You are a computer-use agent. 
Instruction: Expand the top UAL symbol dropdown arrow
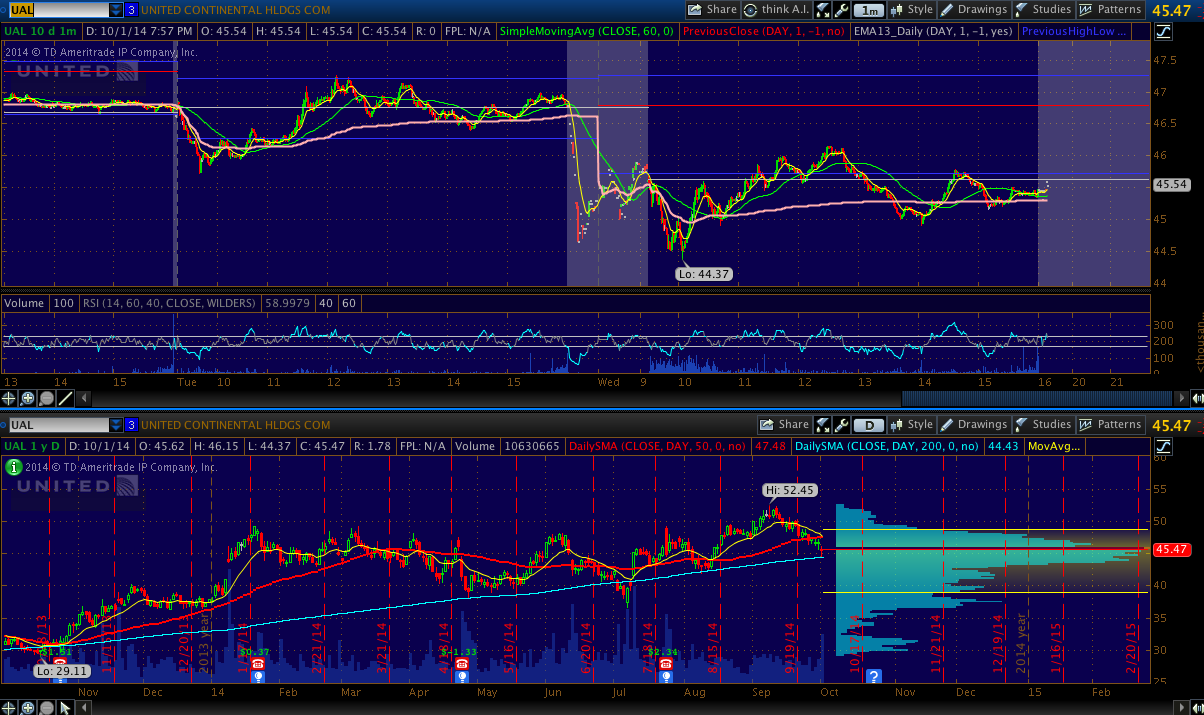[117, 10]
